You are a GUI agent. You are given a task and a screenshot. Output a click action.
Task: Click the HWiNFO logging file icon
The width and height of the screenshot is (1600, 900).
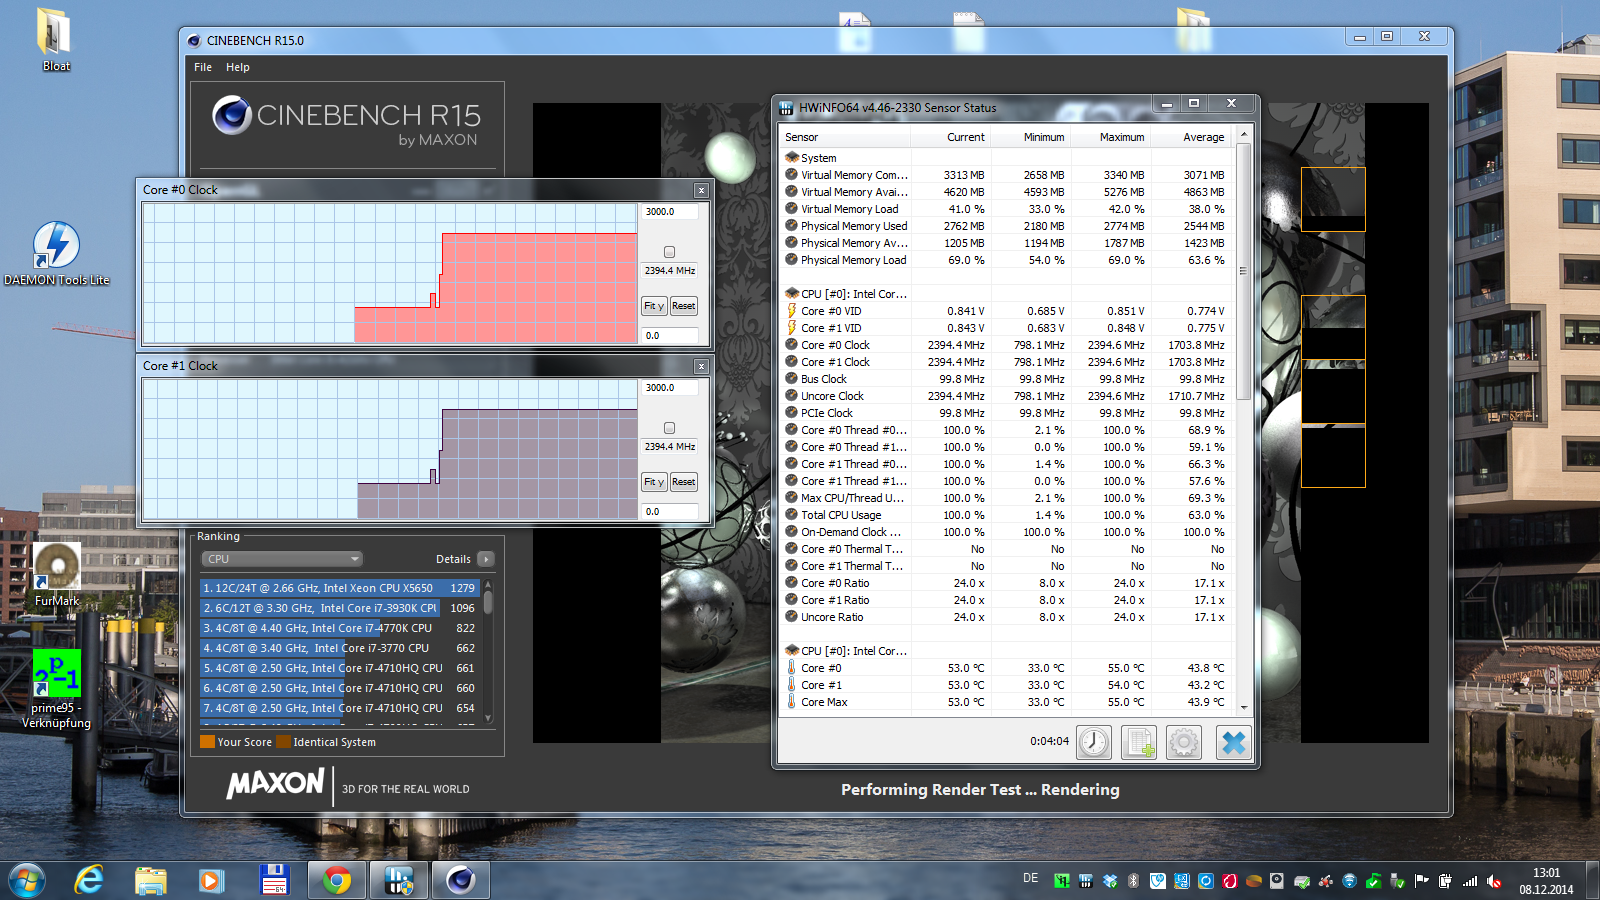pyautogui.click(x=1139, y=742)
